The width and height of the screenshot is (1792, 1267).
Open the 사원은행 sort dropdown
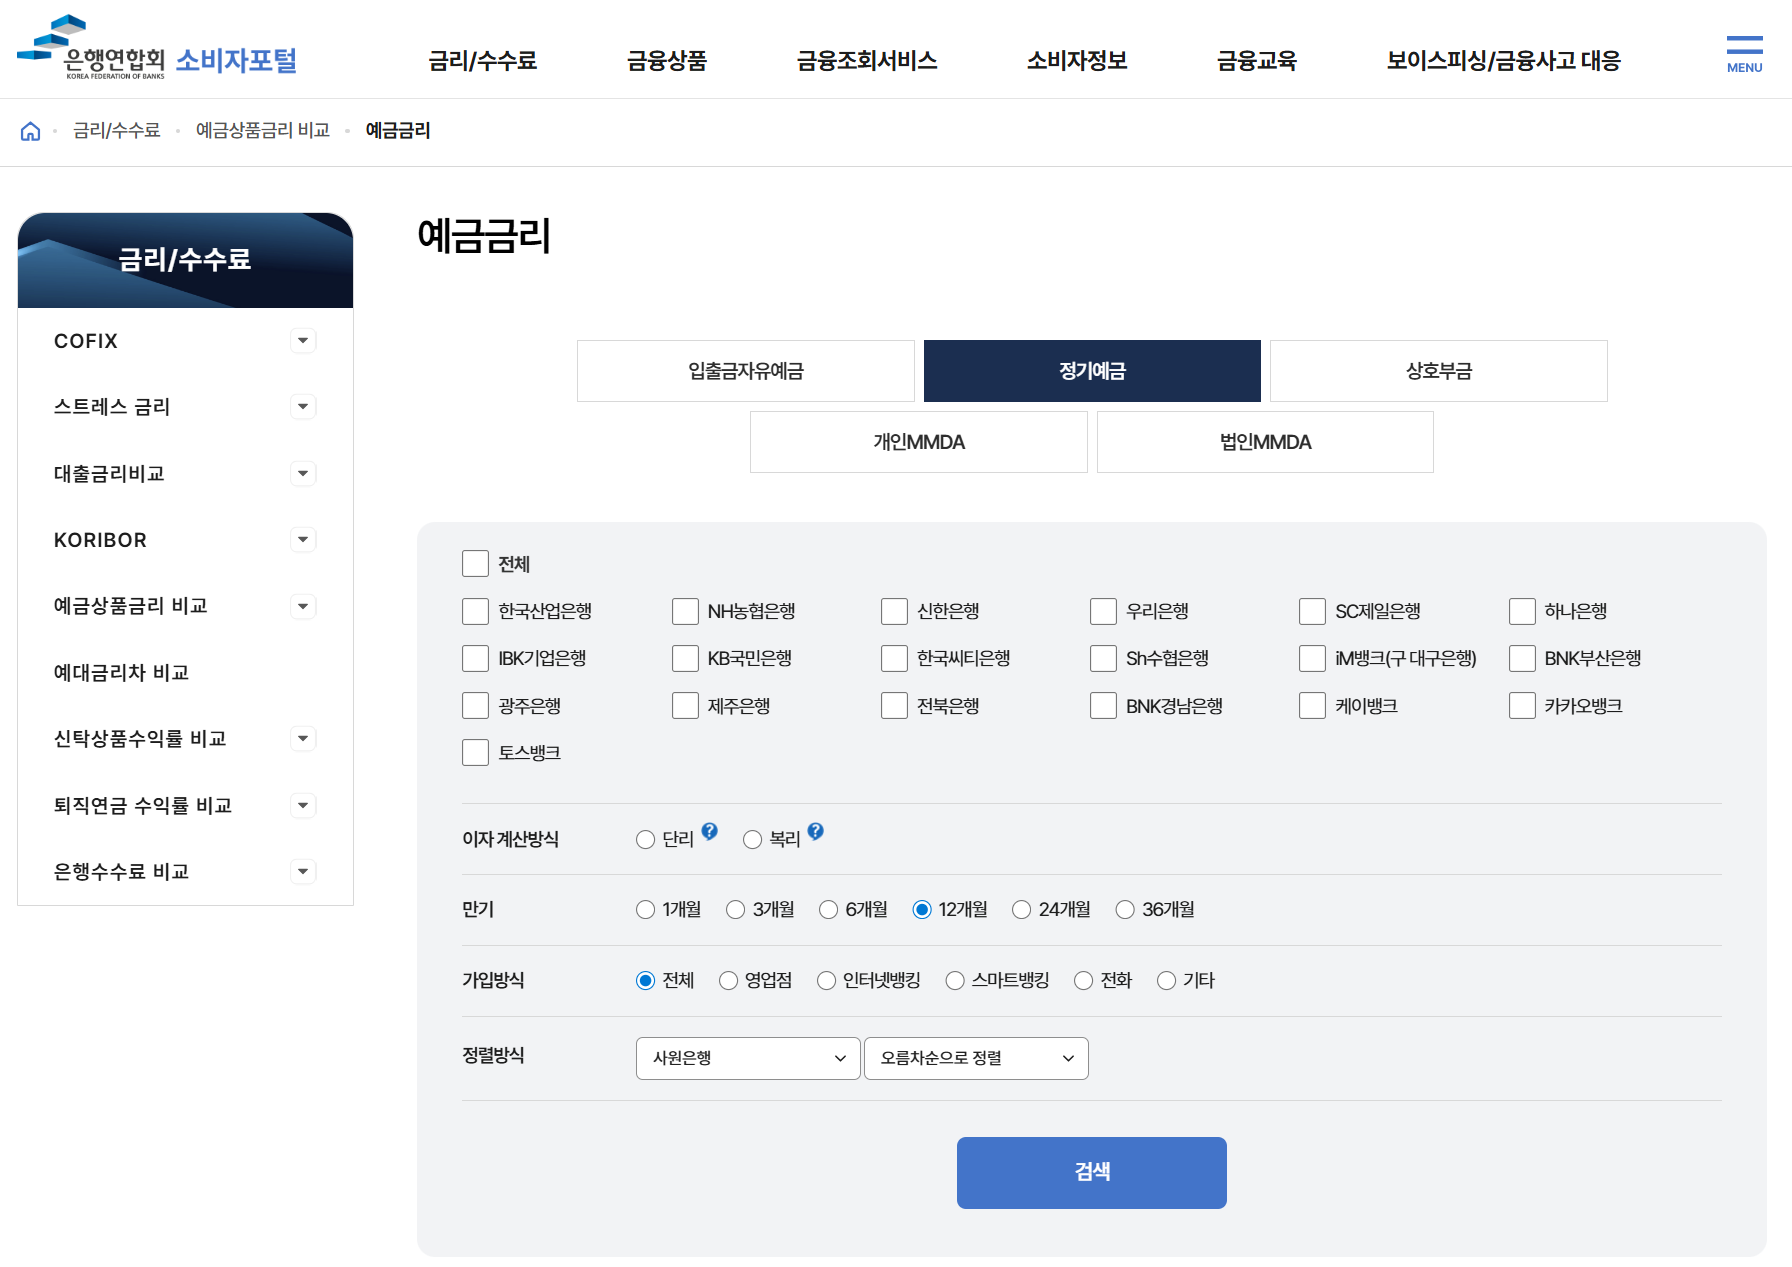click(x=748, y=1058)
